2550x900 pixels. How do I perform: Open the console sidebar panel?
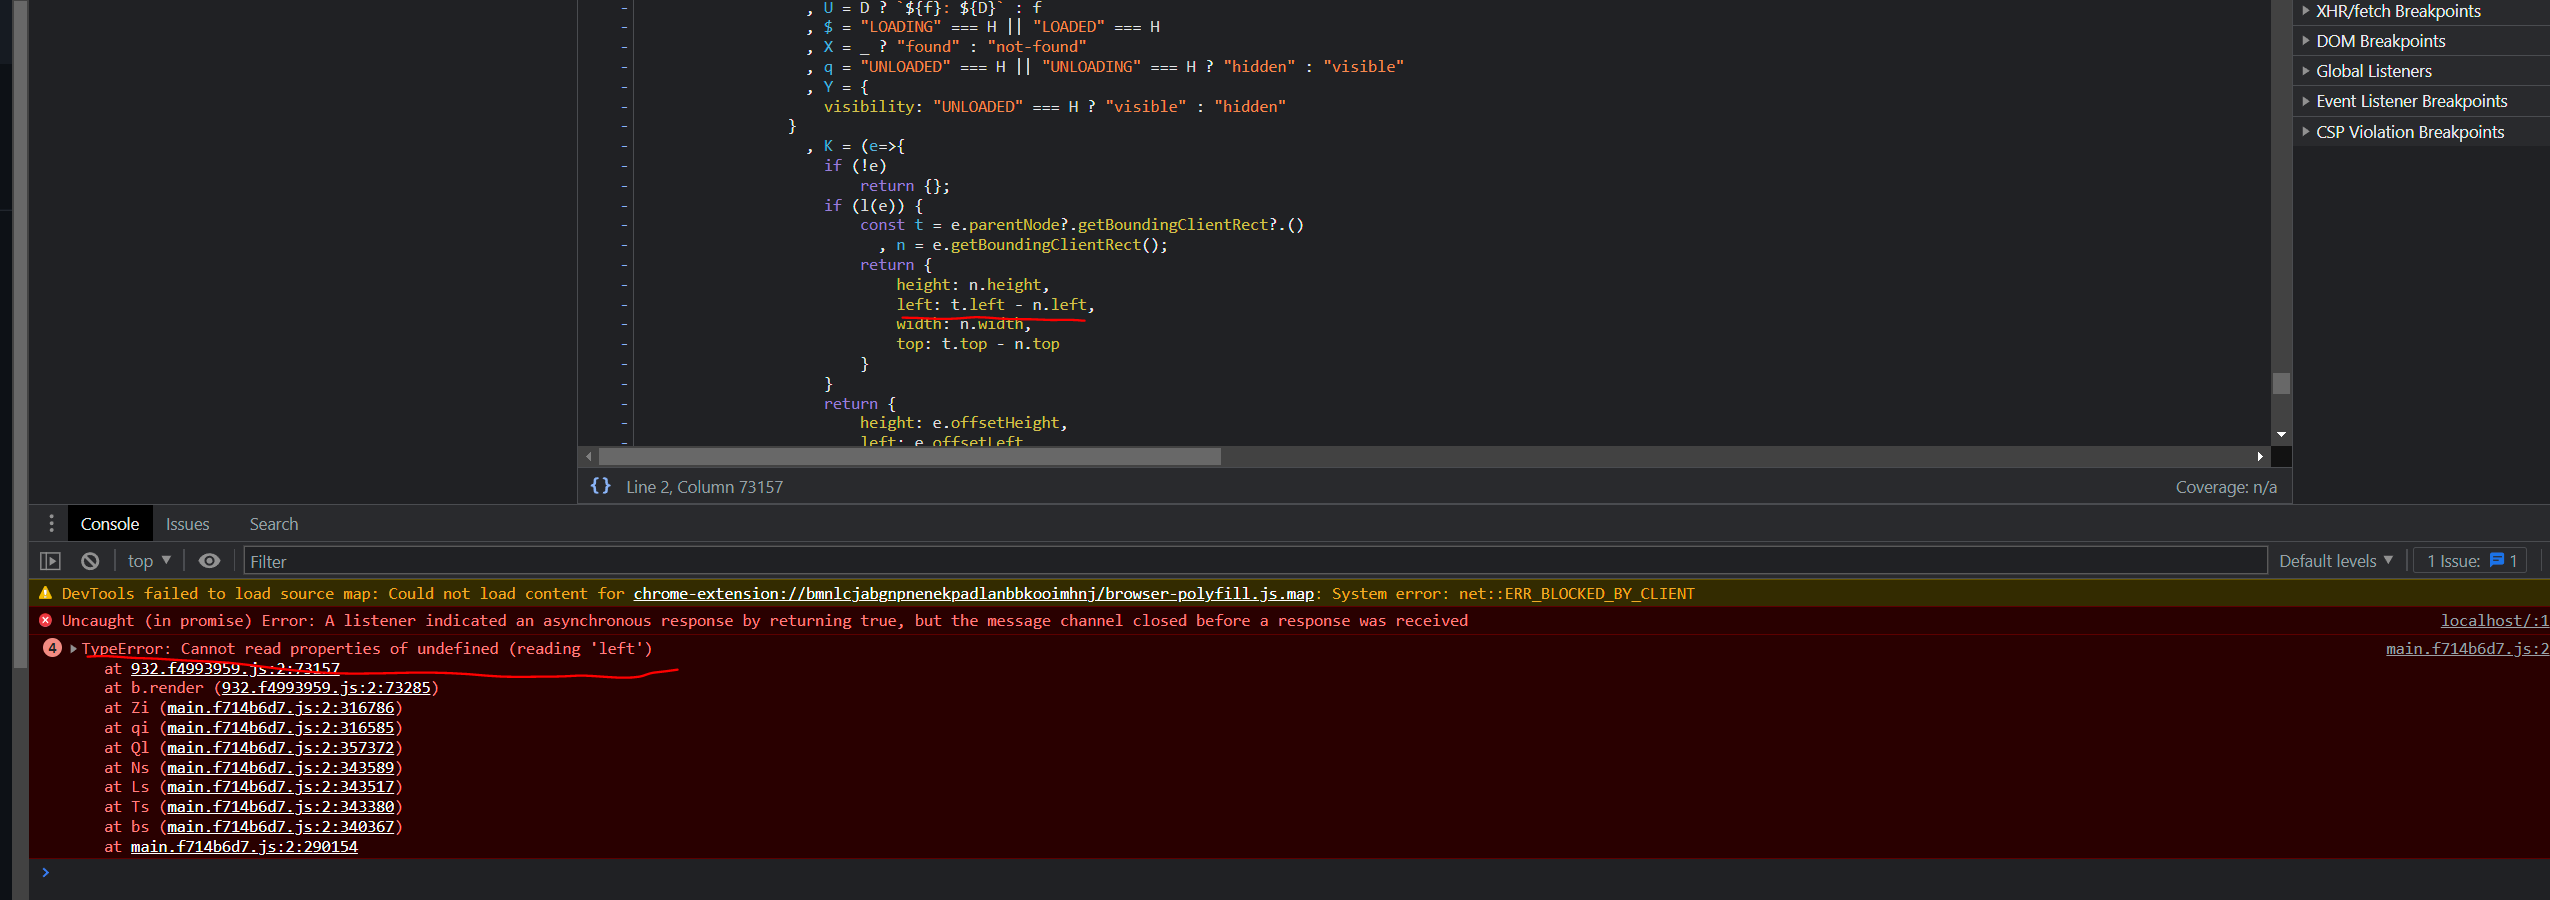51,561
